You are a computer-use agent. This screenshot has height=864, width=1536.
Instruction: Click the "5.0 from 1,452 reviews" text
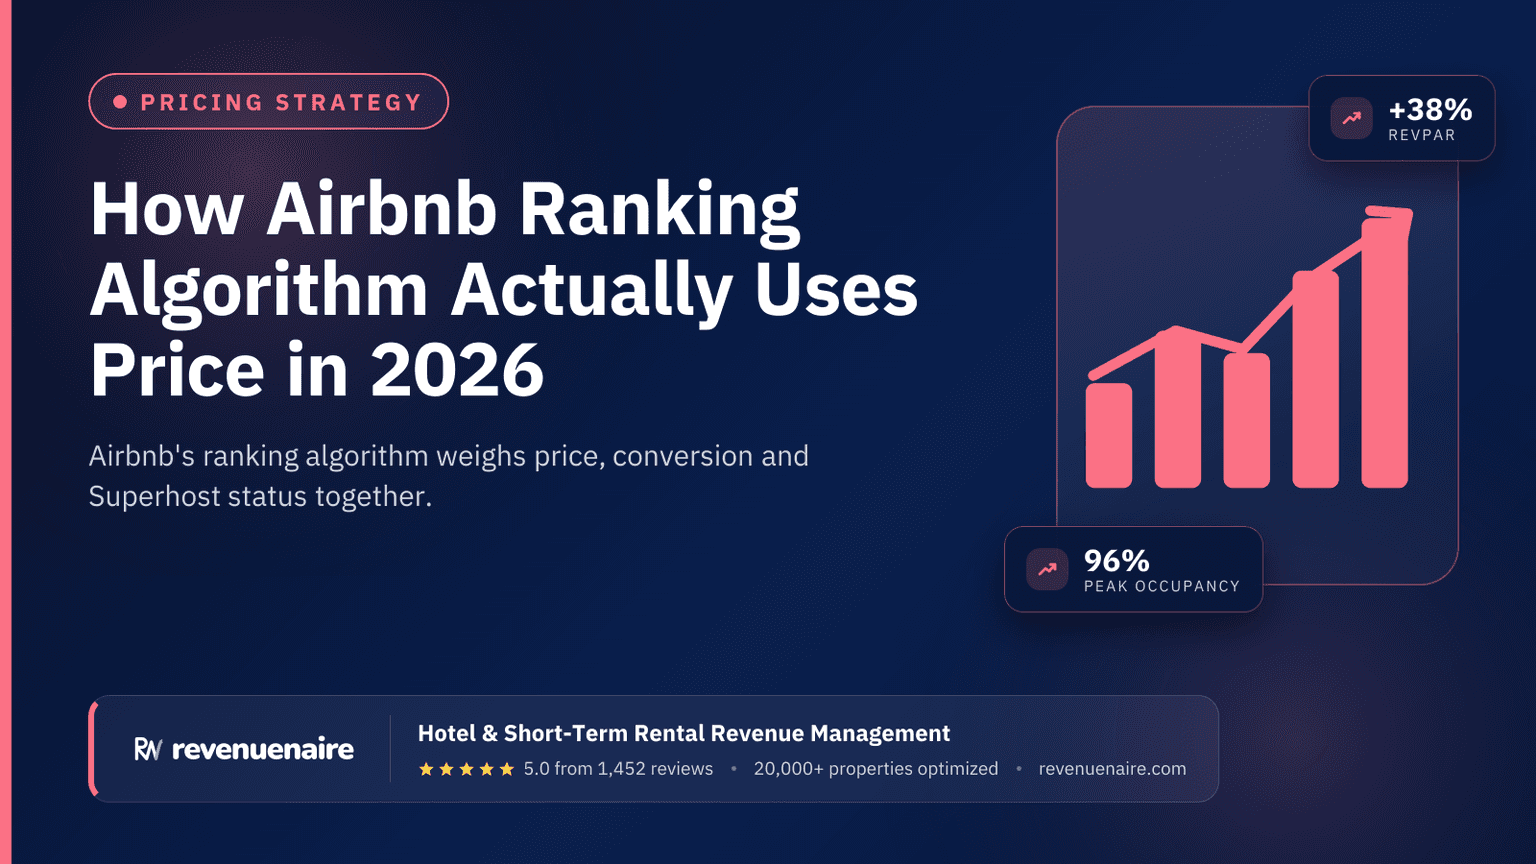click(x=618, y=769)
